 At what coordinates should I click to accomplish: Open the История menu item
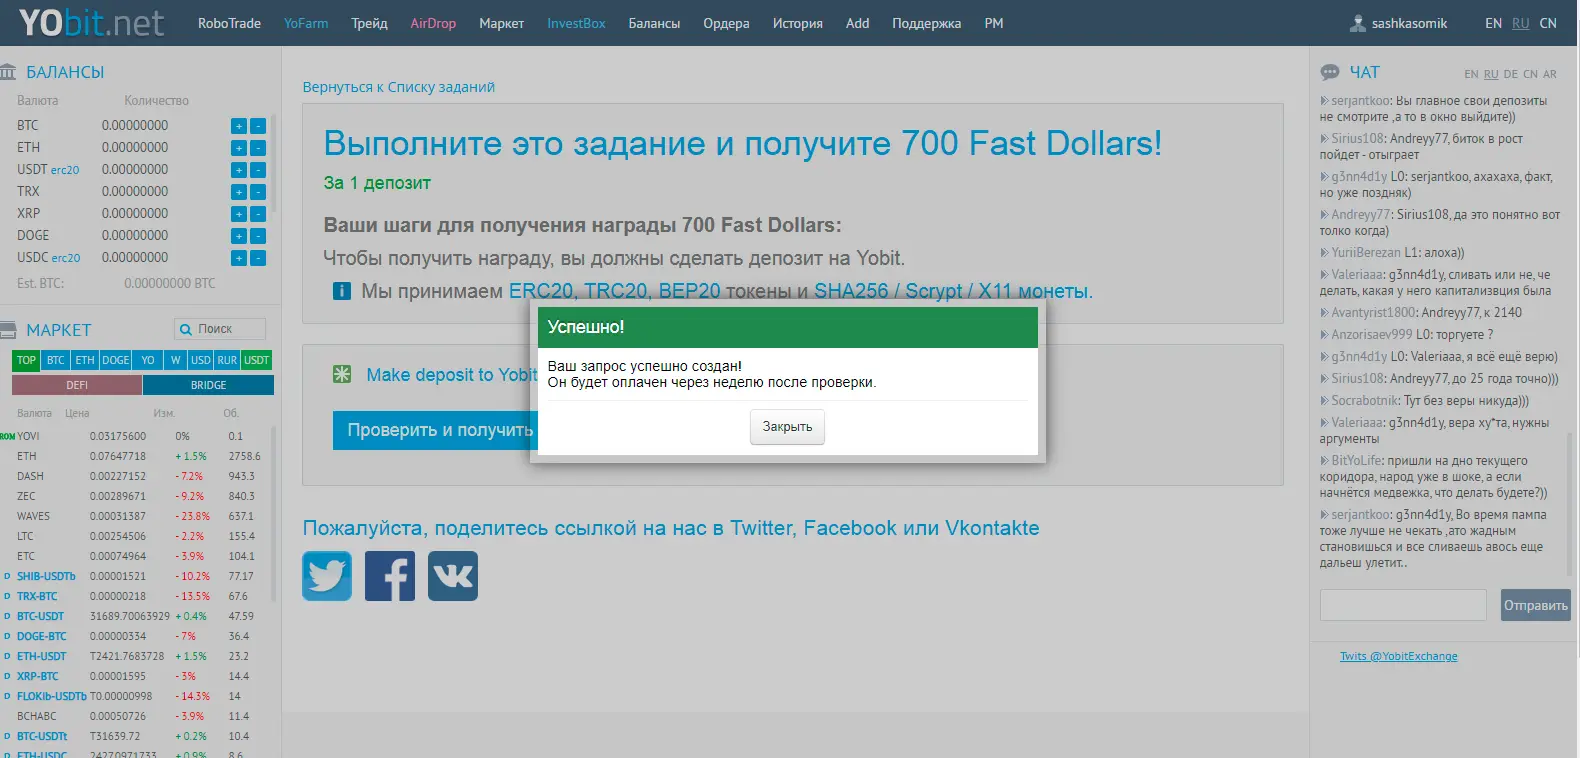(797, 23)
